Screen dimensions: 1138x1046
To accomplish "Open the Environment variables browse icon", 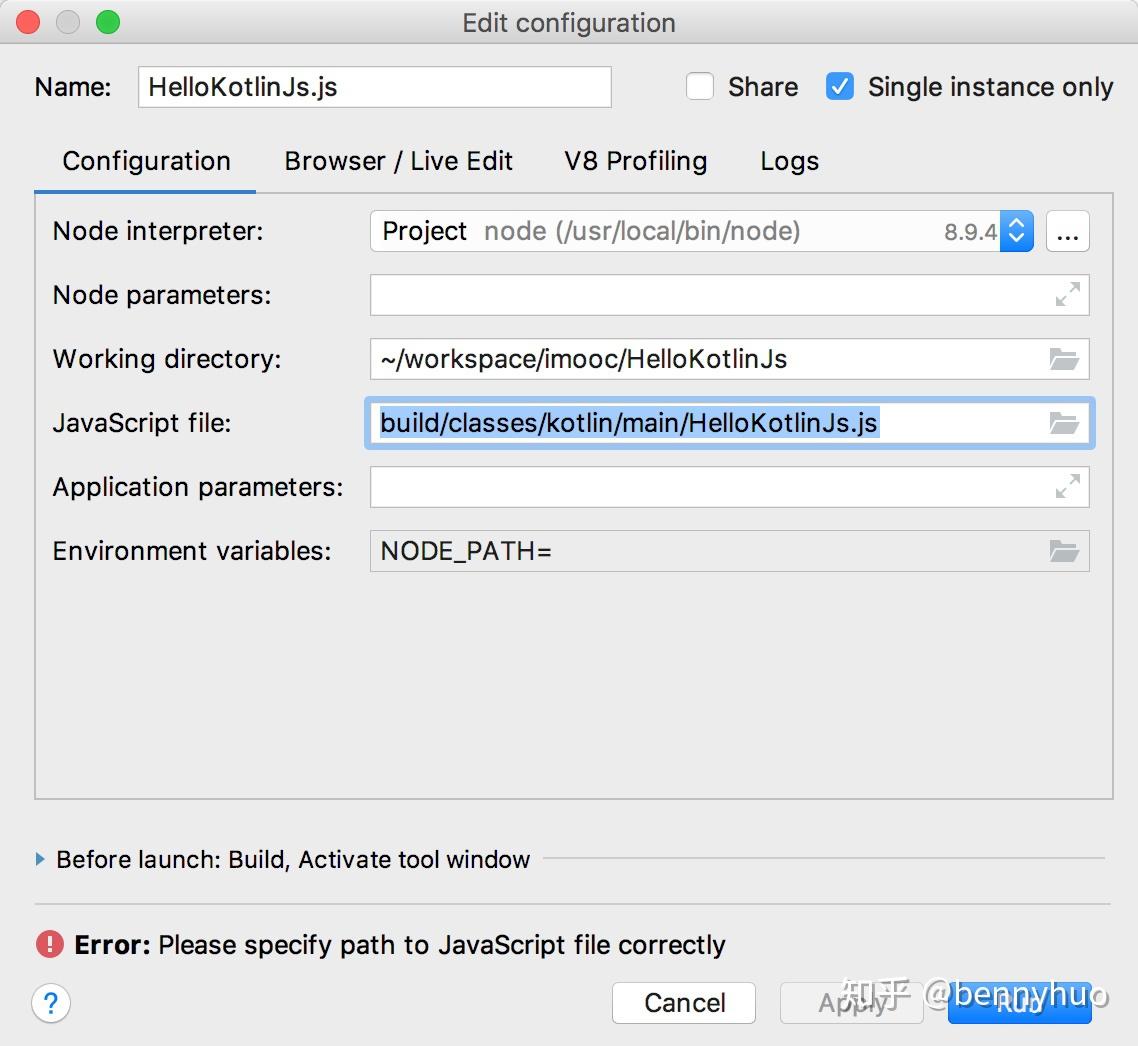I will pyautogui.click(x=1064, y=551).
